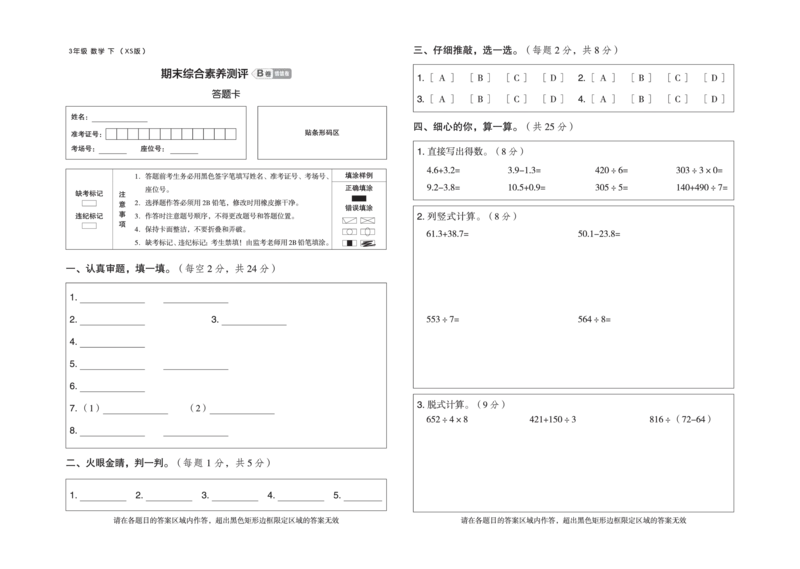Image resolution: width=800 pixels, height=569 pixels.
Task: Click the boxed area at left page top-right
Action: [x=324, y=132]
